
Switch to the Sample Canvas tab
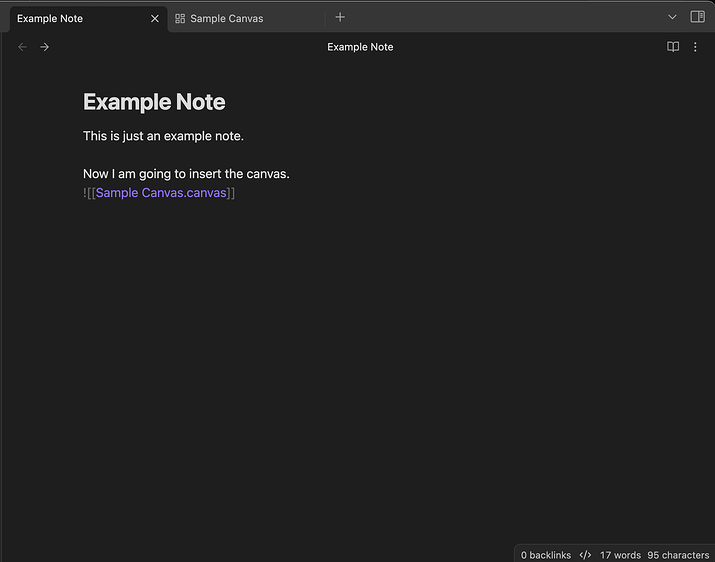pyautogui.click(x=247, y=19)
